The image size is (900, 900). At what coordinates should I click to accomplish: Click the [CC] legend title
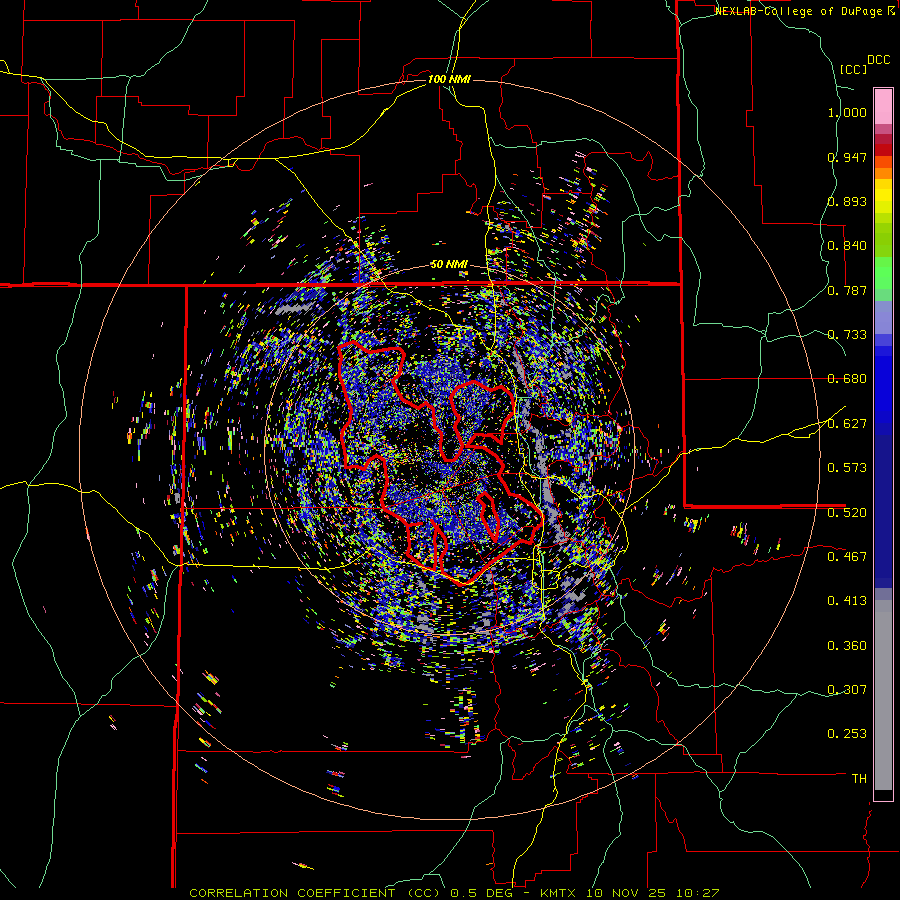853,69
